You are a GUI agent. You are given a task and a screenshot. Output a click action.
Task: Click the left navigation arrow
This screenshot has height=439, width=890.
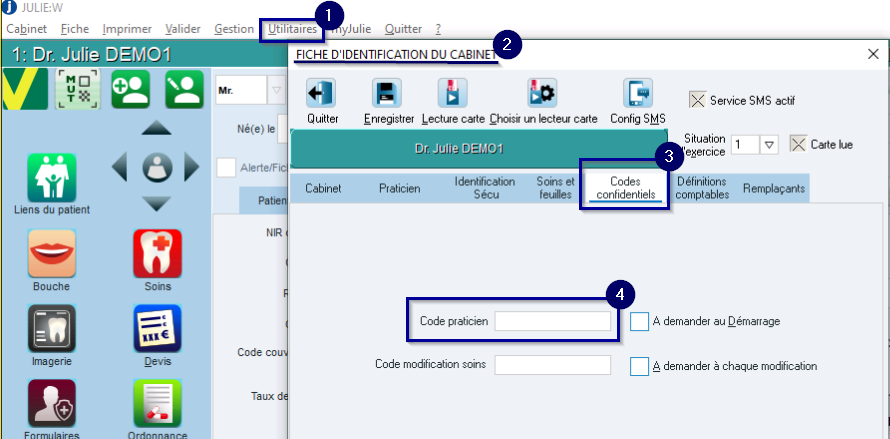[x=119, y=168]
